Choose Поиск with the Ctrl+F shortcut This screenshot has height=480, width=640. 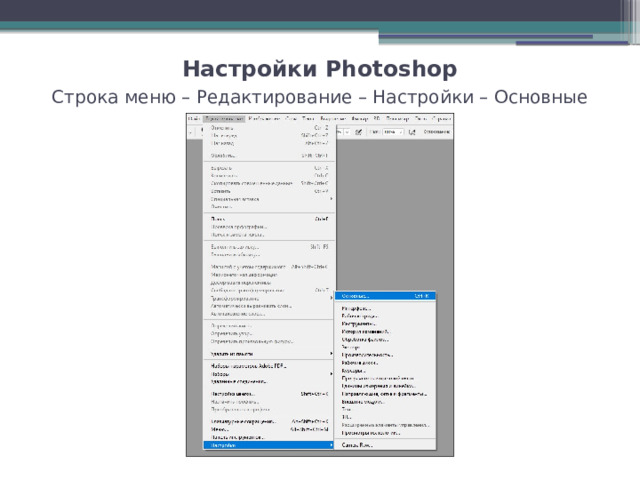(269, 219)
